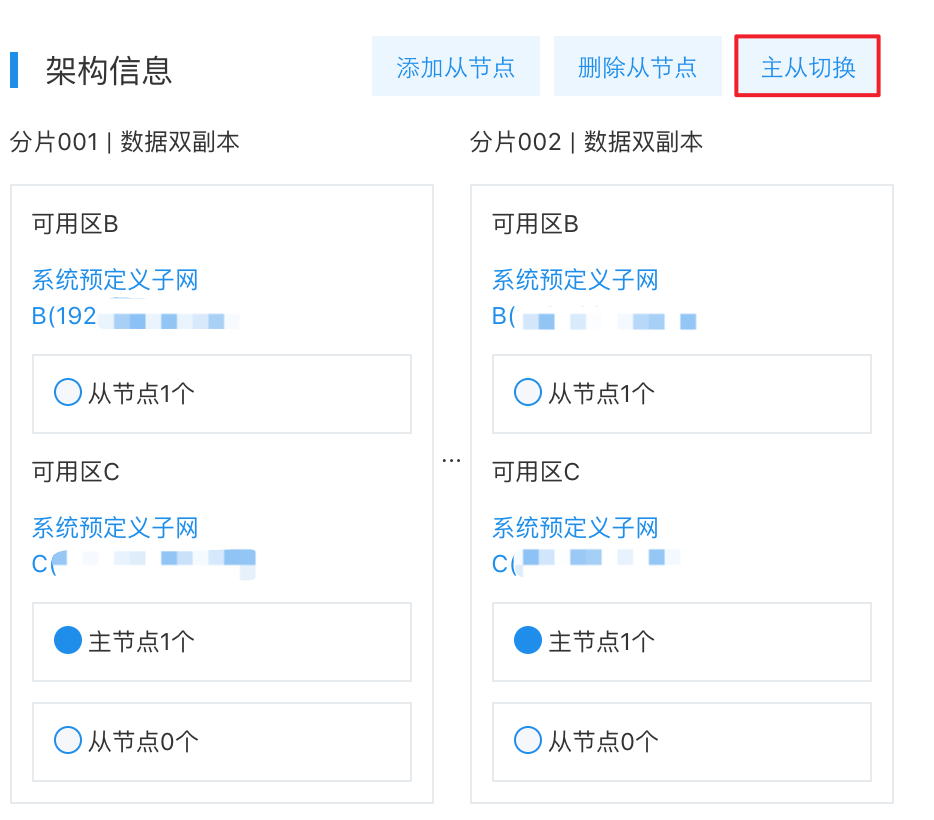Select 主节点1个 radio in shard 001 zone C

[x=68, y=640]
